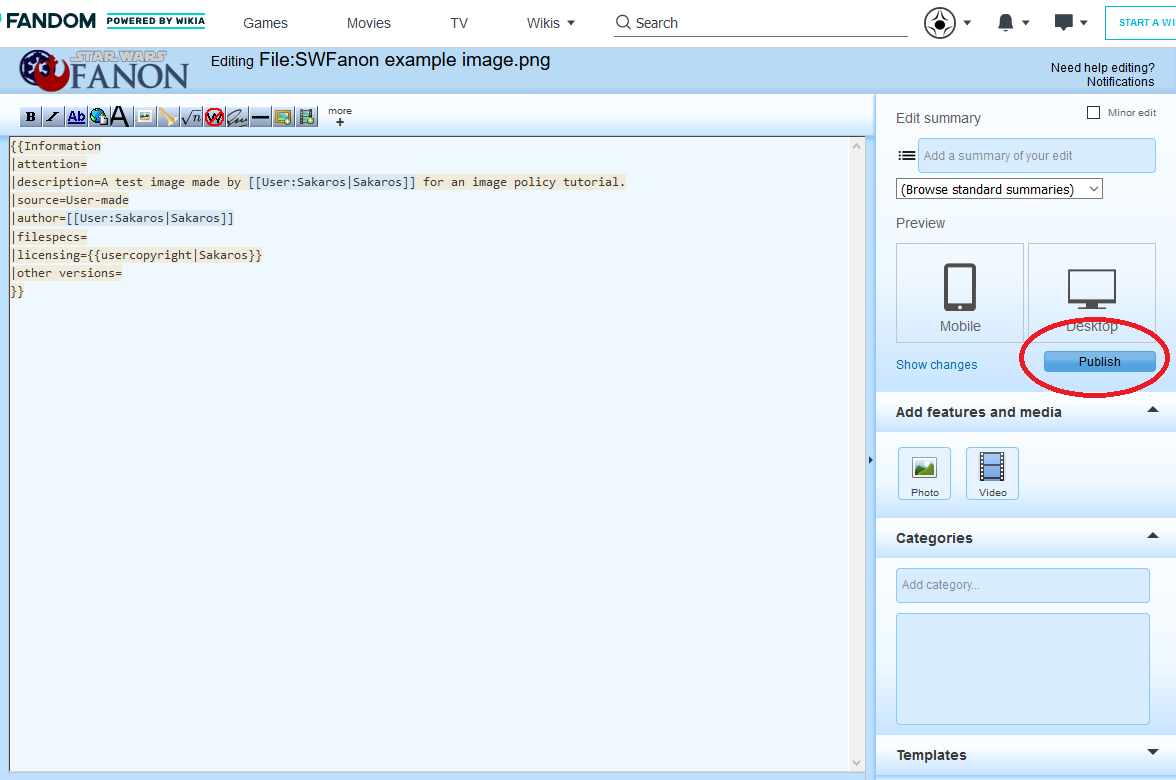The image size is (1176, 780).
Task: Insert internal link with Ab icon
Action: point(76,116)
